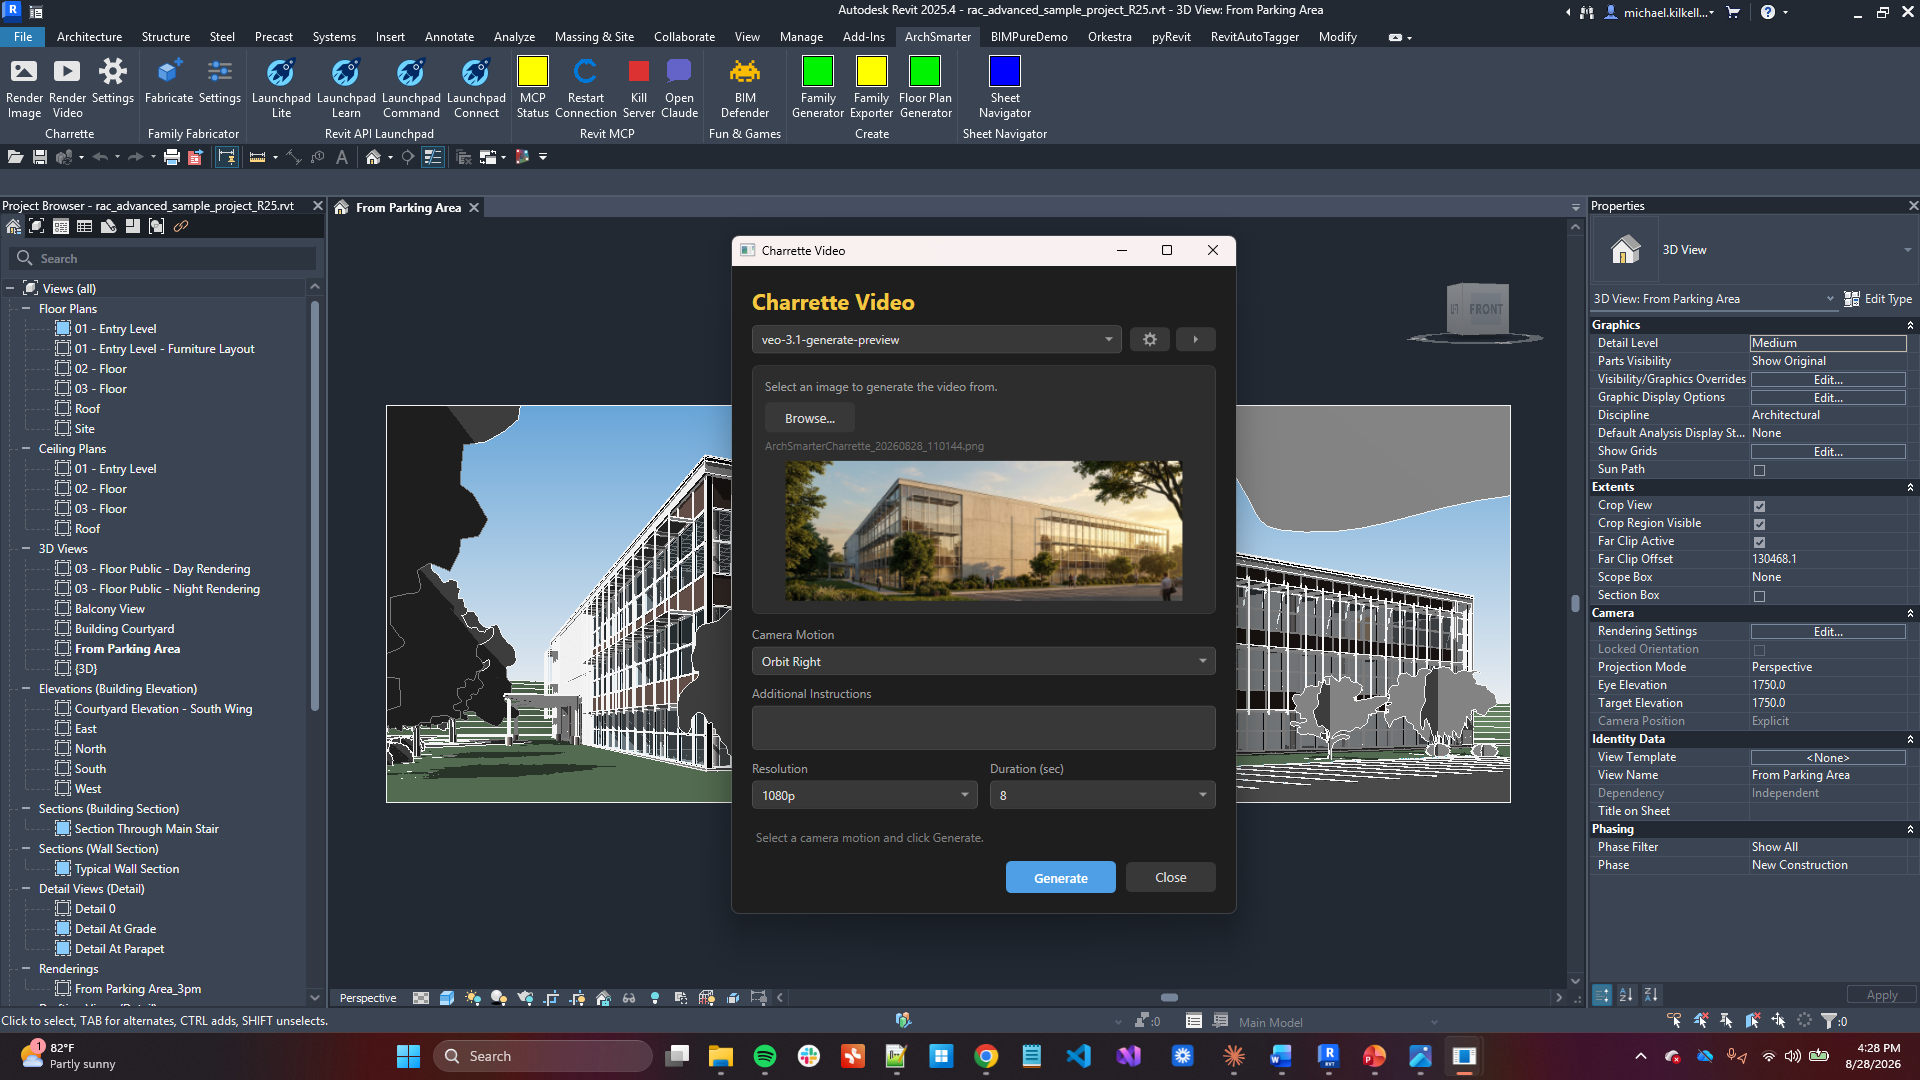This screenshot has width=1920, height=1080.
Task: Open the veo model dropdown
Action: [936, 340]
